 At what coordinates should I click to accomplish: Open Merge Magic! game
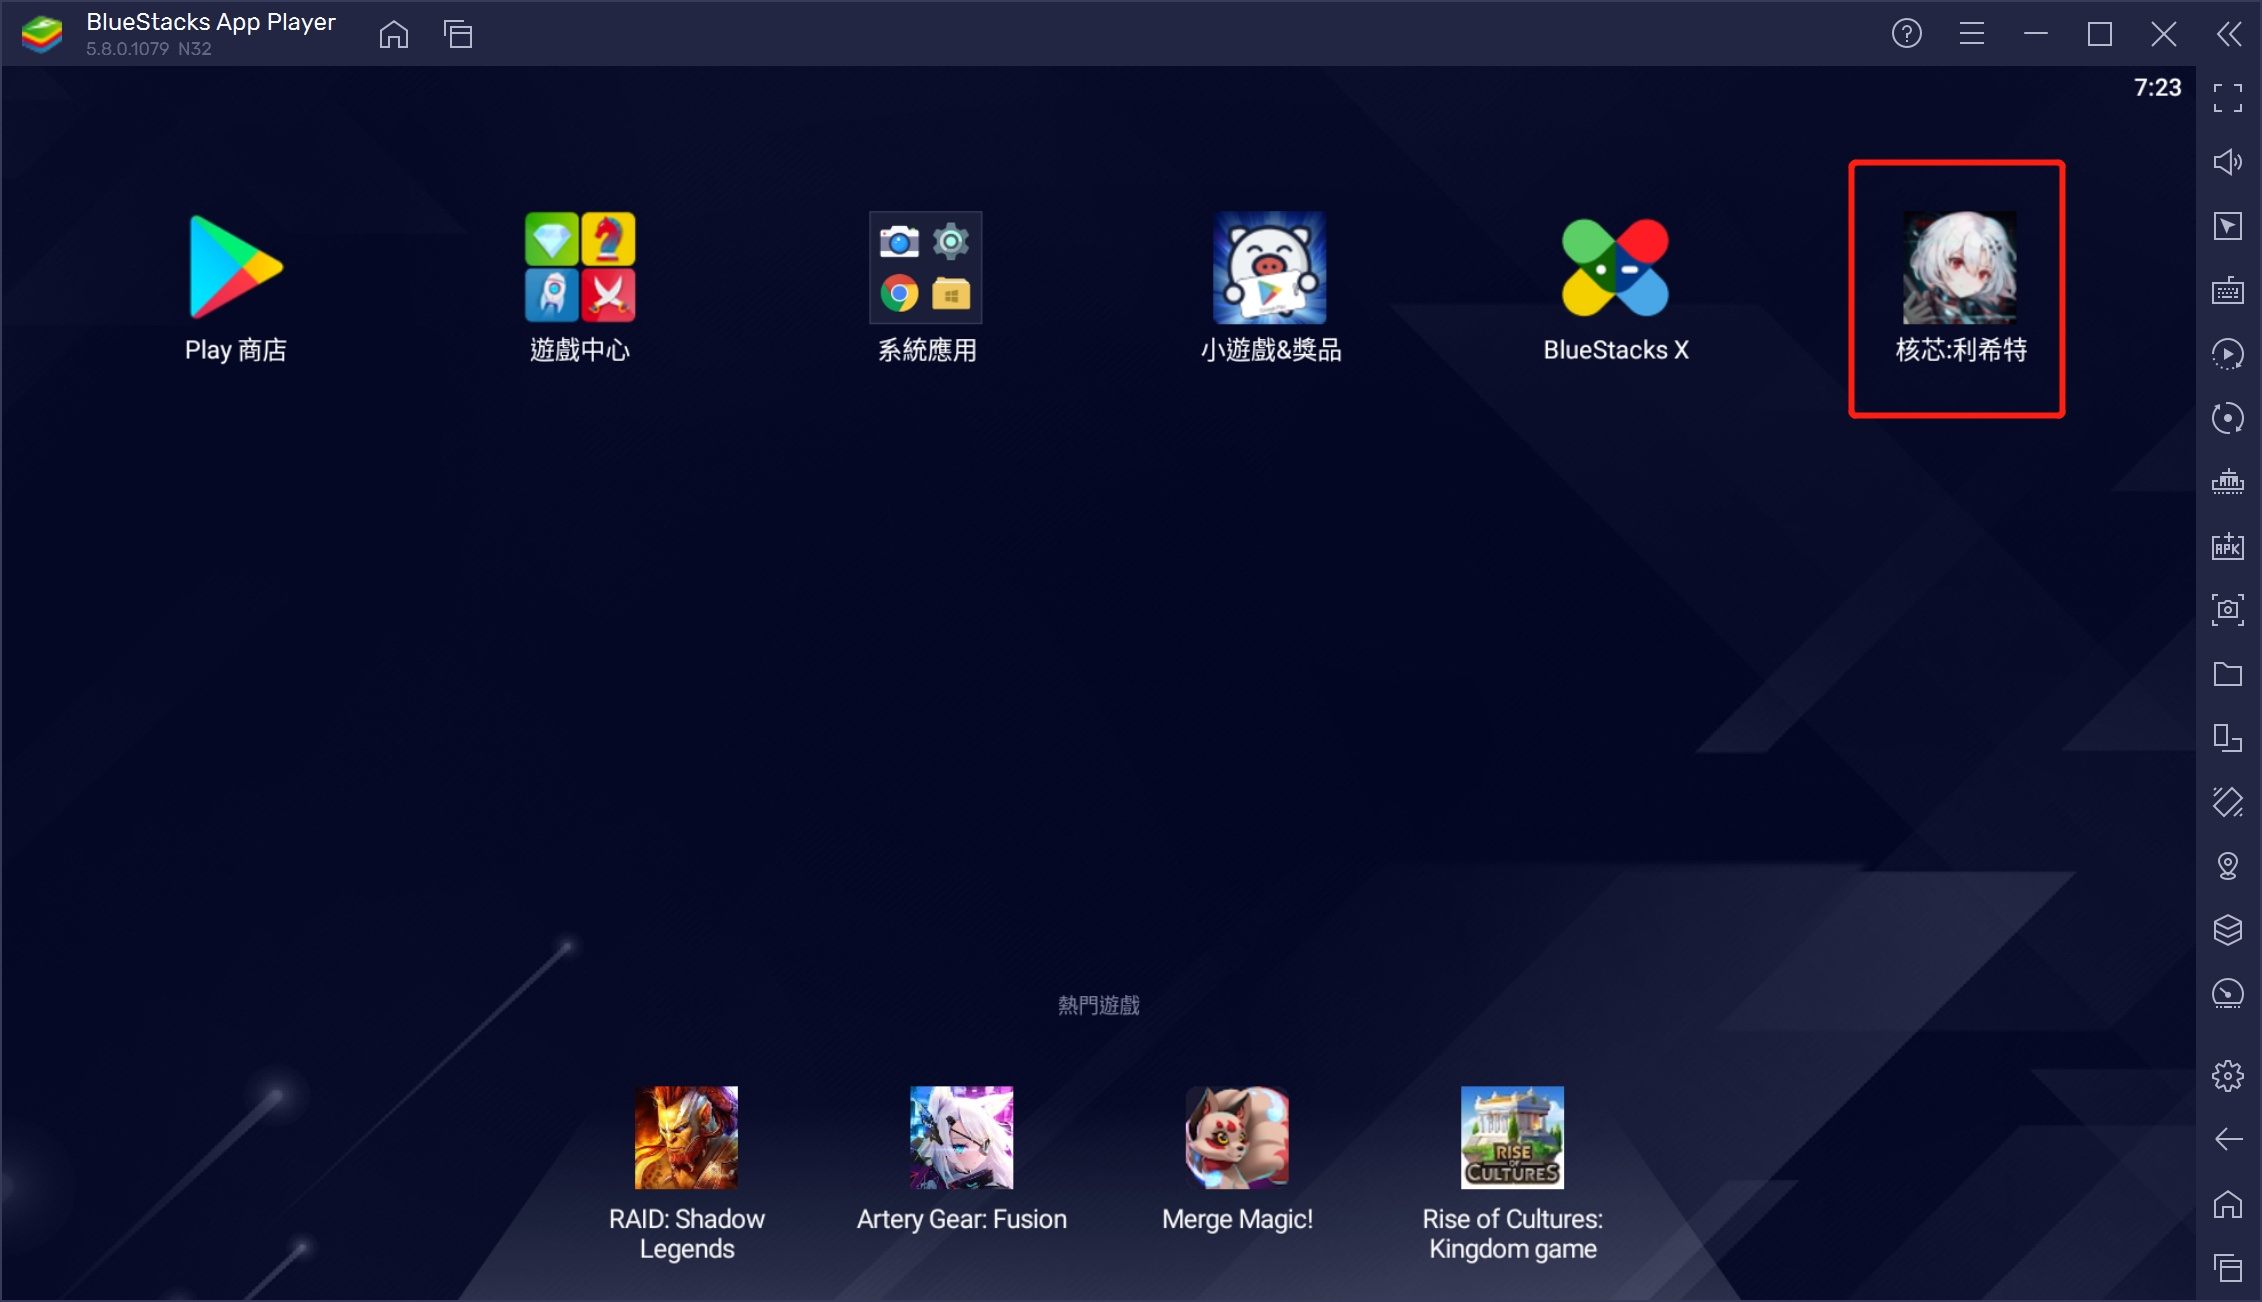click(x=1237, y=1160)
